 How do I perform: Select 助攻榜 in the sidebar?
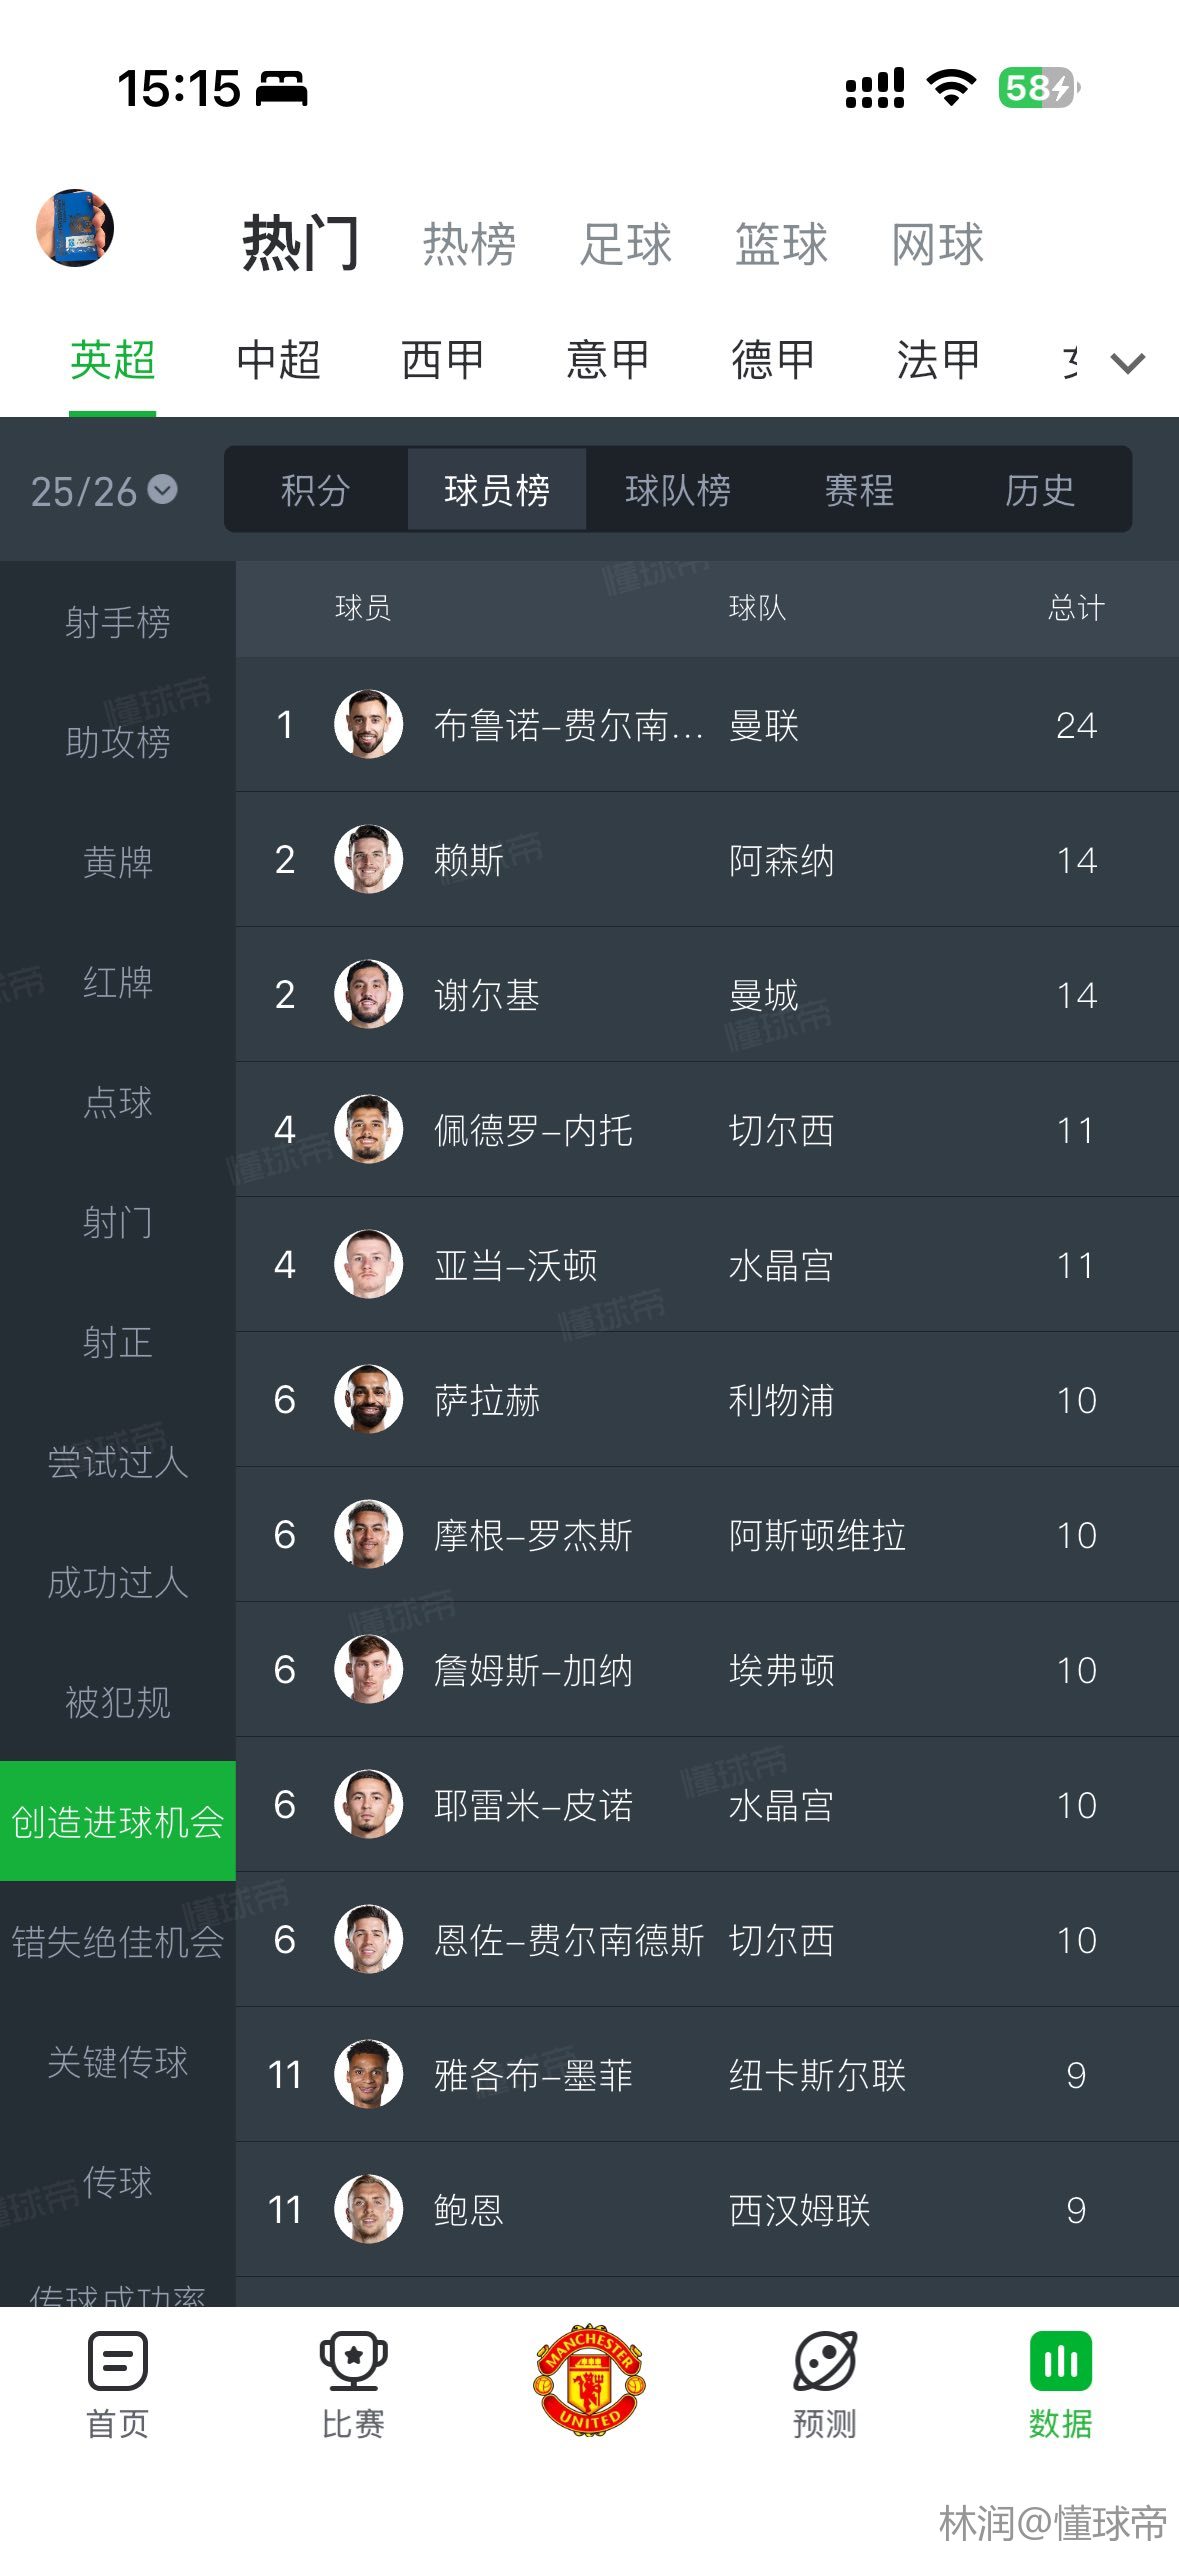118,742
